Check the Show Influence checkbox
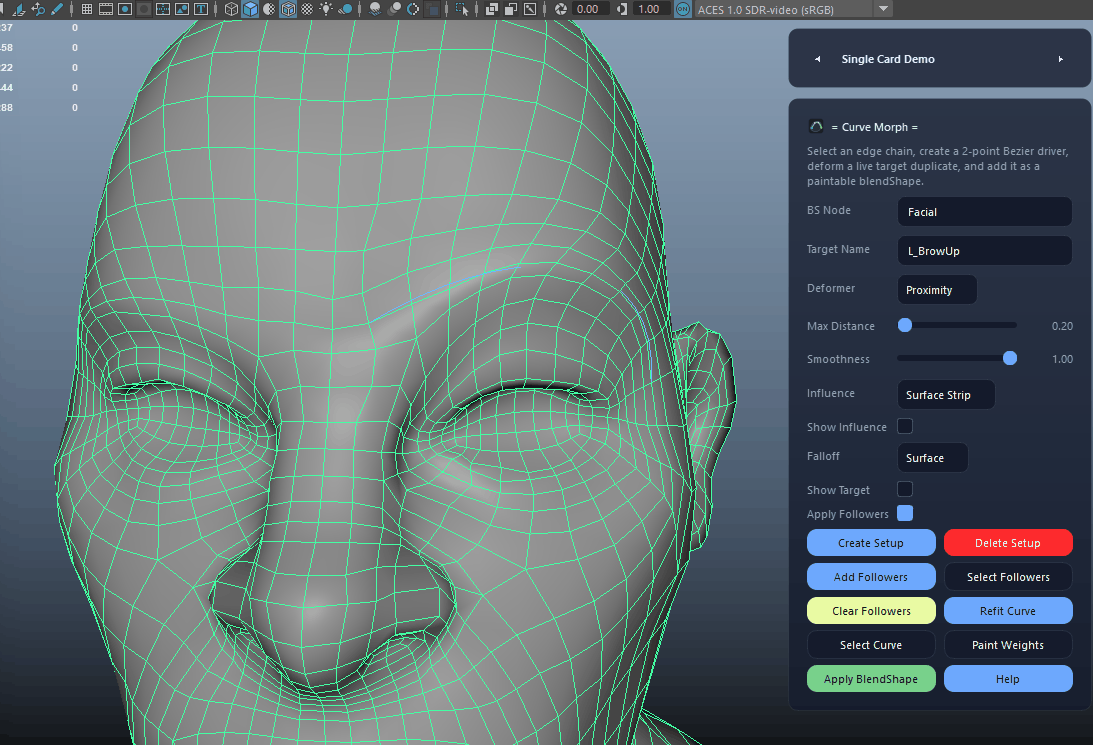This screenshot has width=1093, height=745. click(x=905, y=426)
